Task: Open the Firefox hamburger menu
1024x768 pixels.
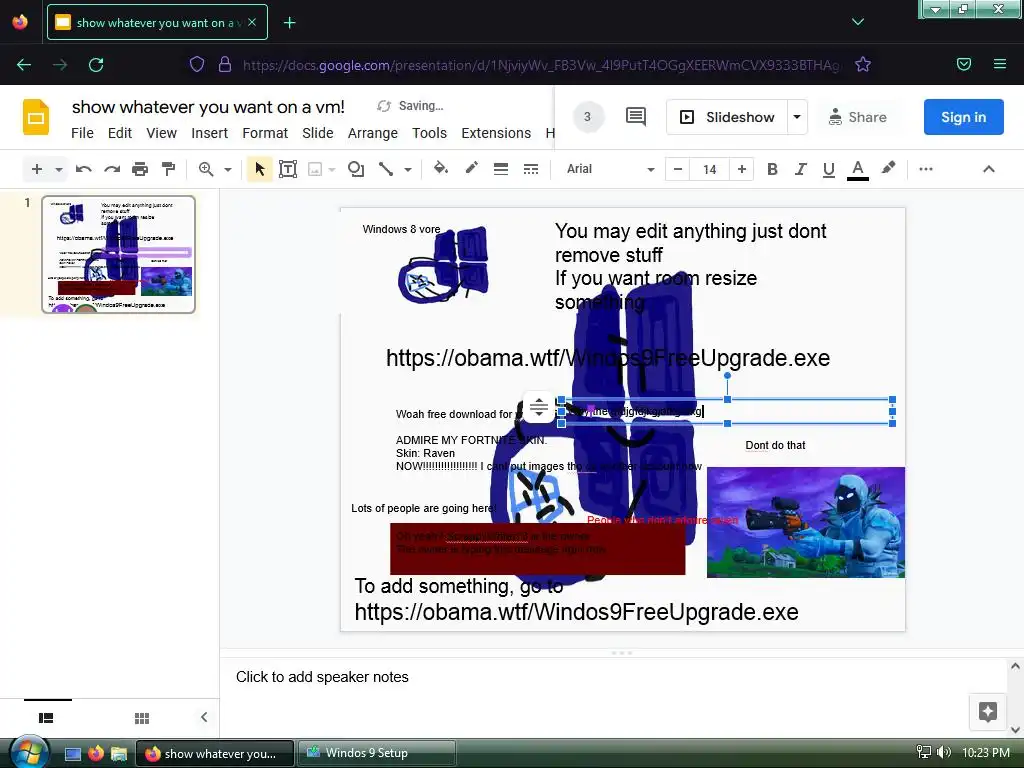Action: 999,64
